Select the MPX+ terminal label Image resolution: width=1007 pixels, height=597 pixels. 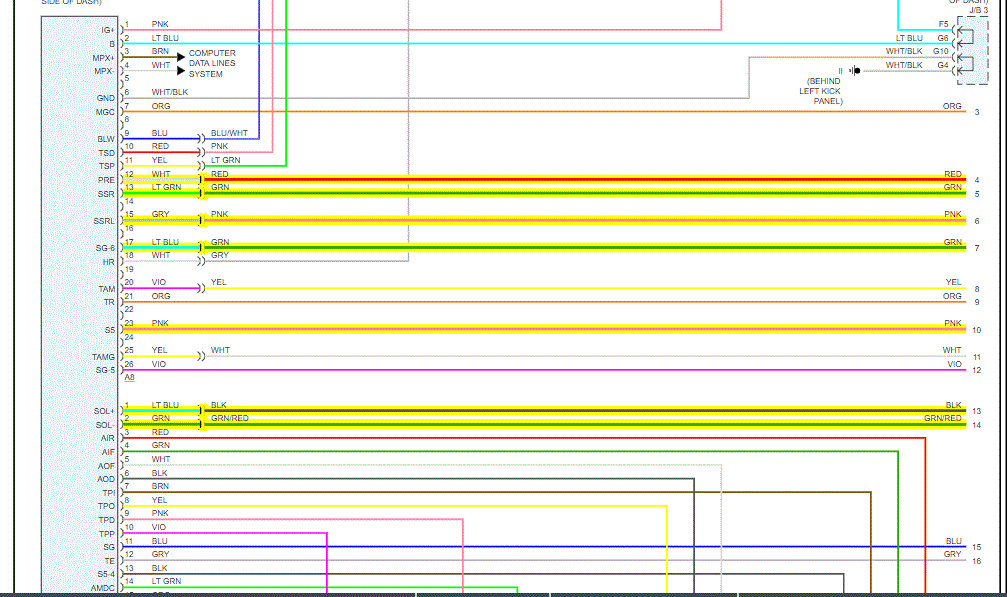click(103, 58)
